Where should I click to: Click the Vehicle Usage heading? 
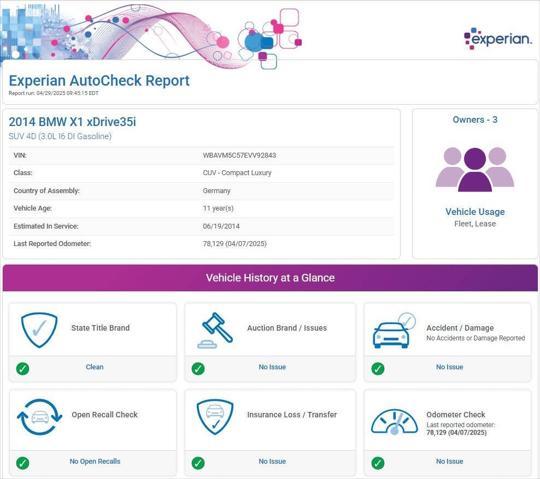pos(475,212)
